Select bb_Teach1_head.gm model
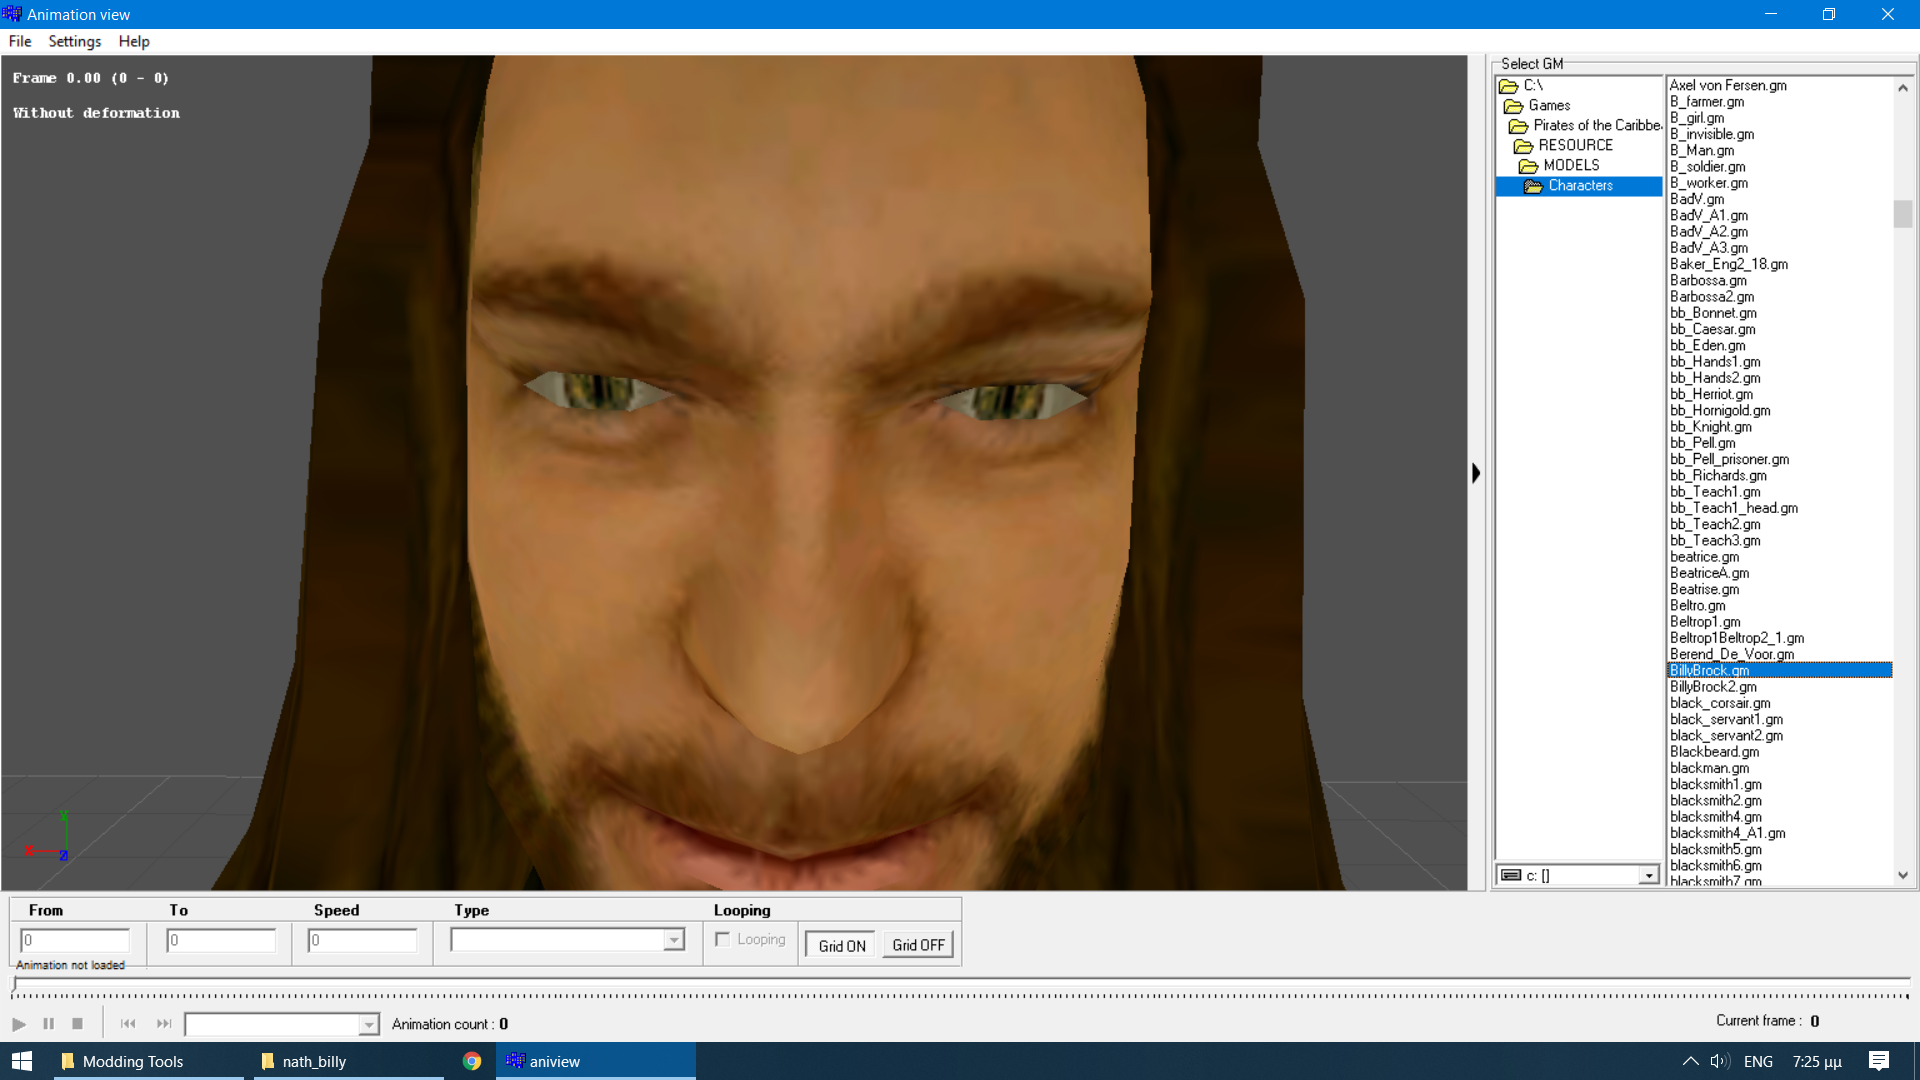Viewport: 1920px width, 1080px height. [1734, 508]
